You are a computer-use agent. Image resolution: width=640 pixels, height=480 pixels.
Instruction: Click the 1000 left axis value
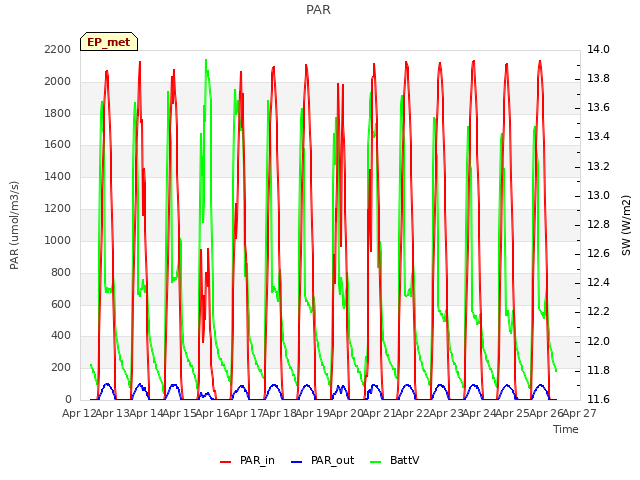tap(58, 240)
